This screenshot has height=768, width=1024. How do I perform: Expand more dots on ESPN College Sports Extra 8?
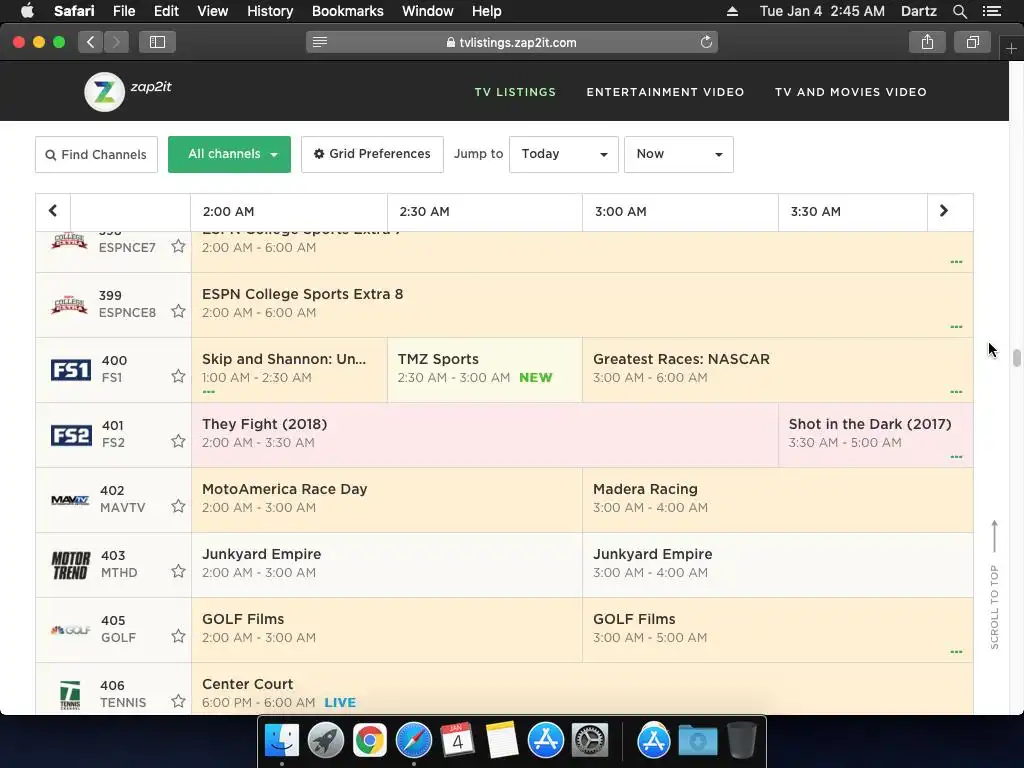(x=956, y=327)
